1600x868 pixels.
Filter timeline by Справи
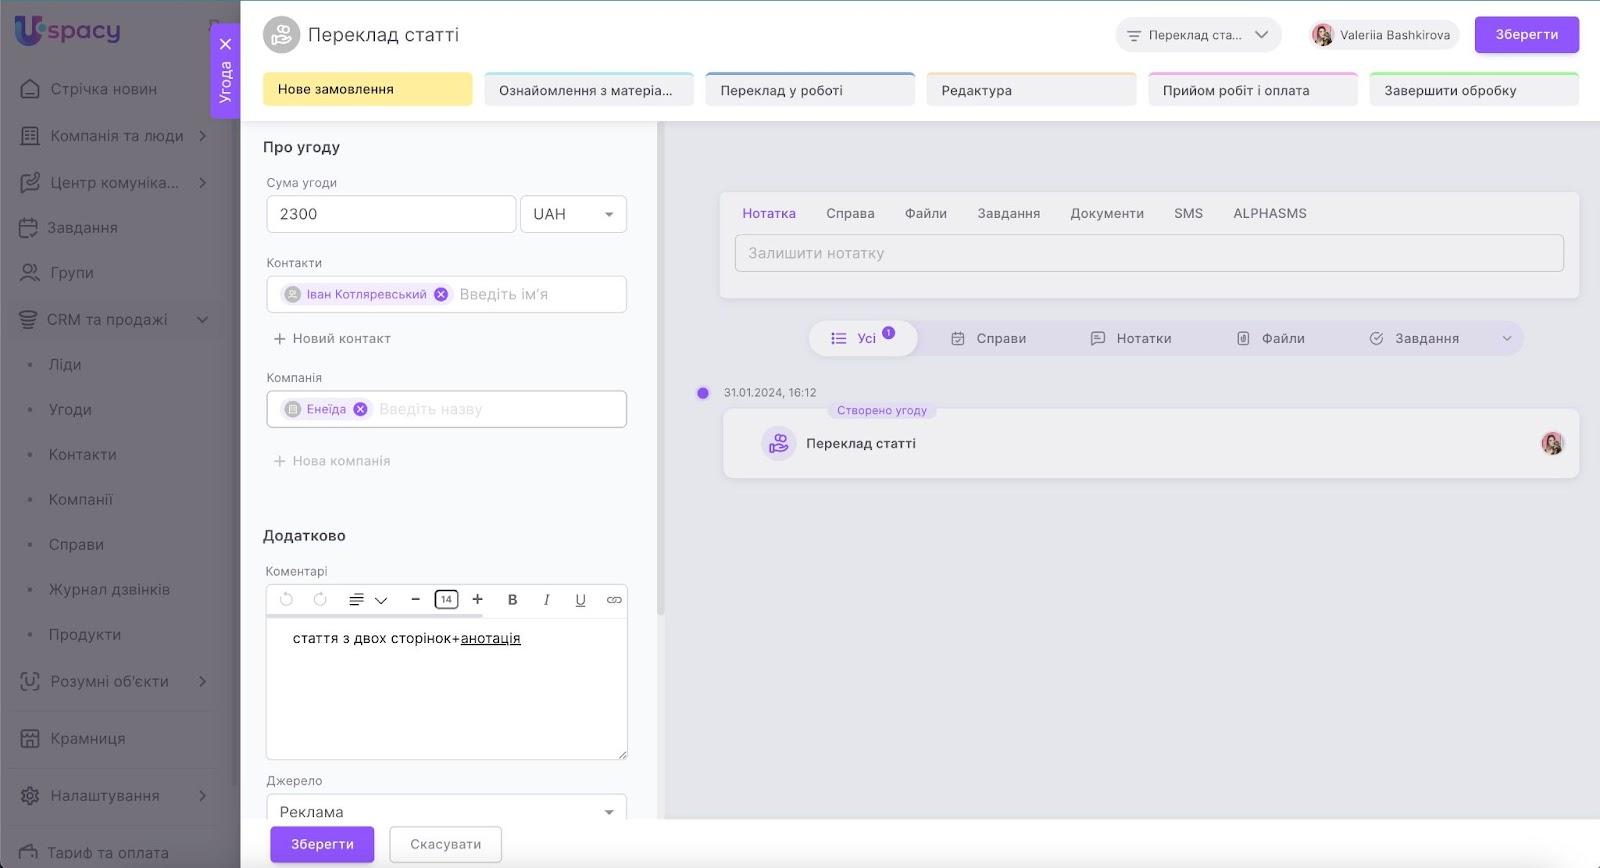(x=988, y=338)
